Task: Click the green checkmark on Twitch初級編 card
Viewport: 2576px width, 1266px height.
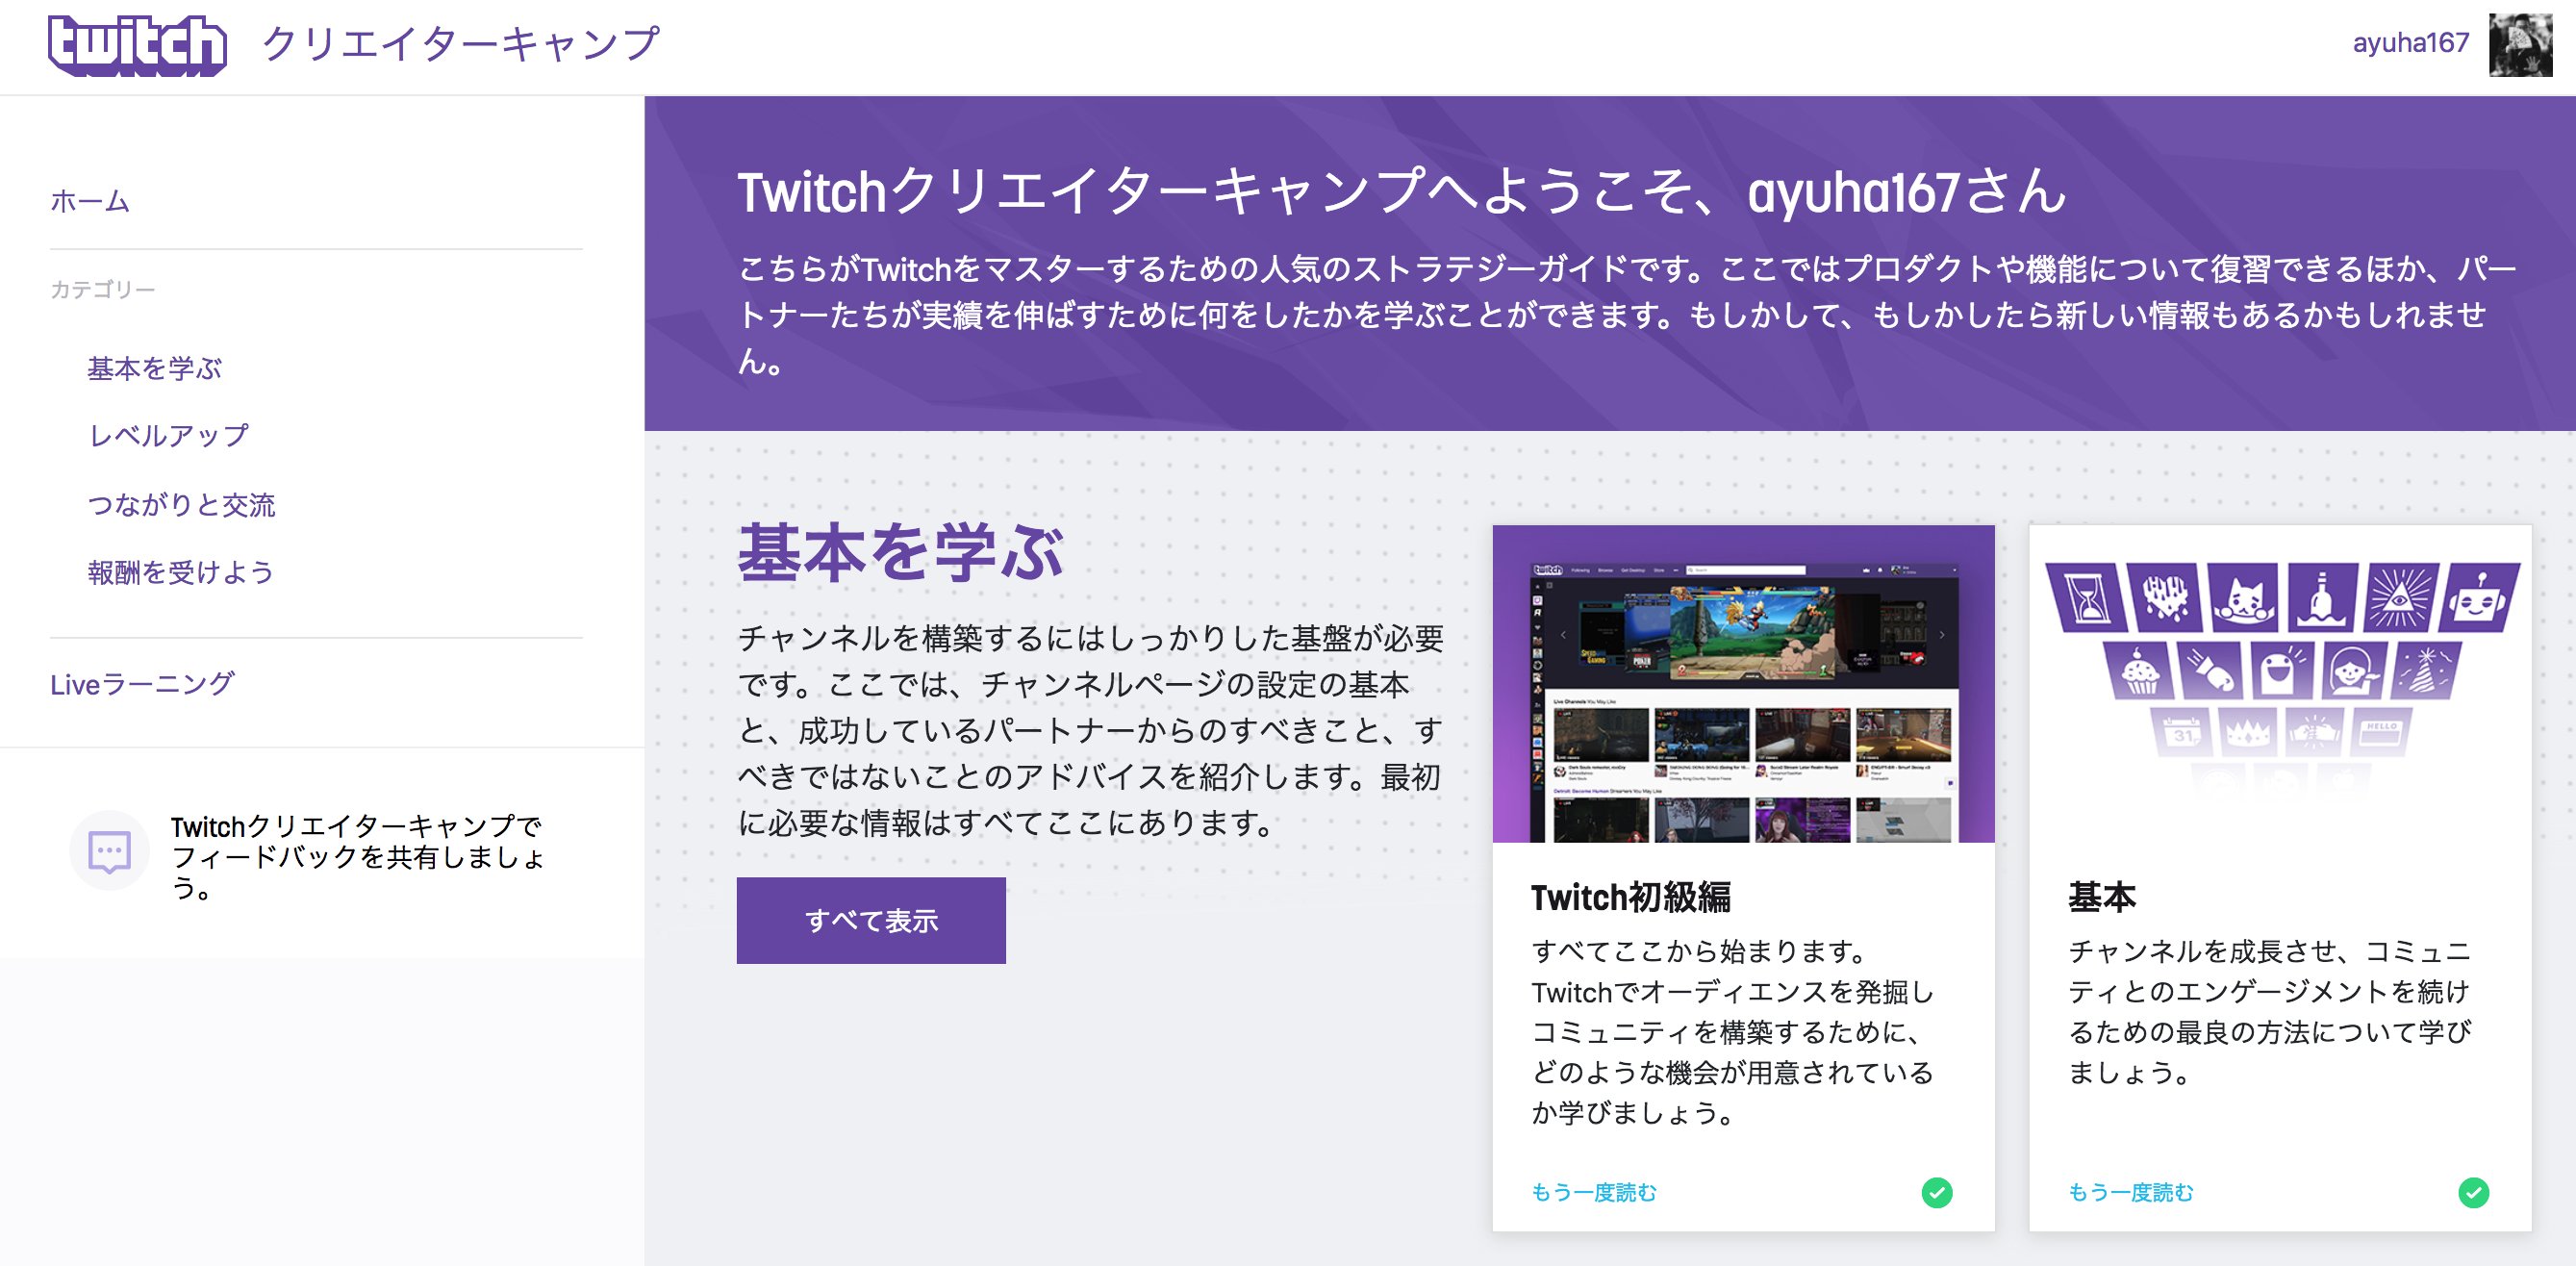Action: point(1936,1192)
